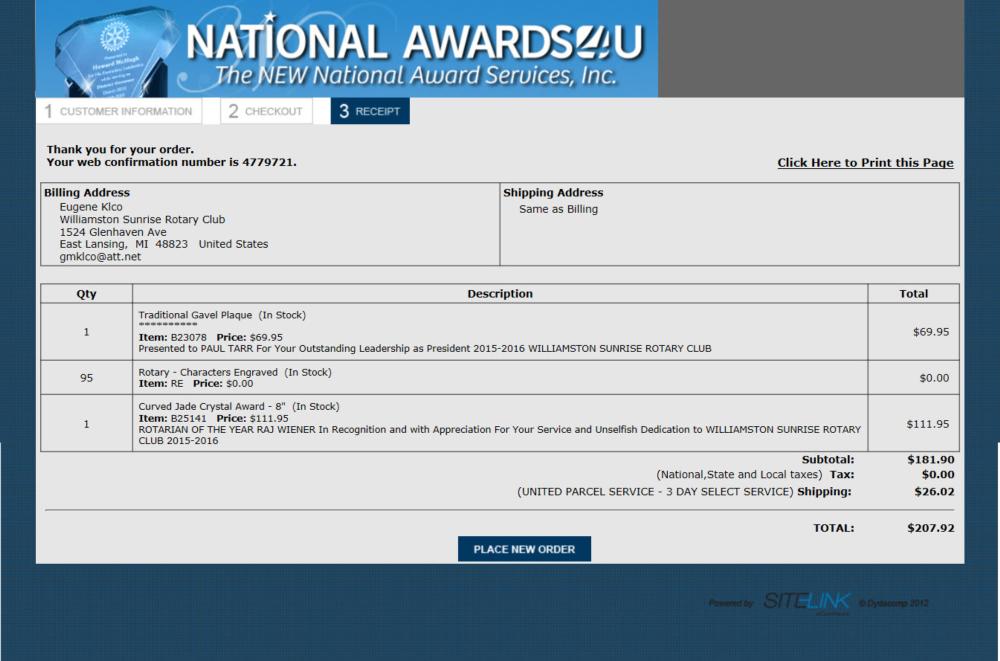Image resolution: width=1000 pixels, height=661 pixels.
Task: Go to the Checkout step tab
Action: (267, 111)
